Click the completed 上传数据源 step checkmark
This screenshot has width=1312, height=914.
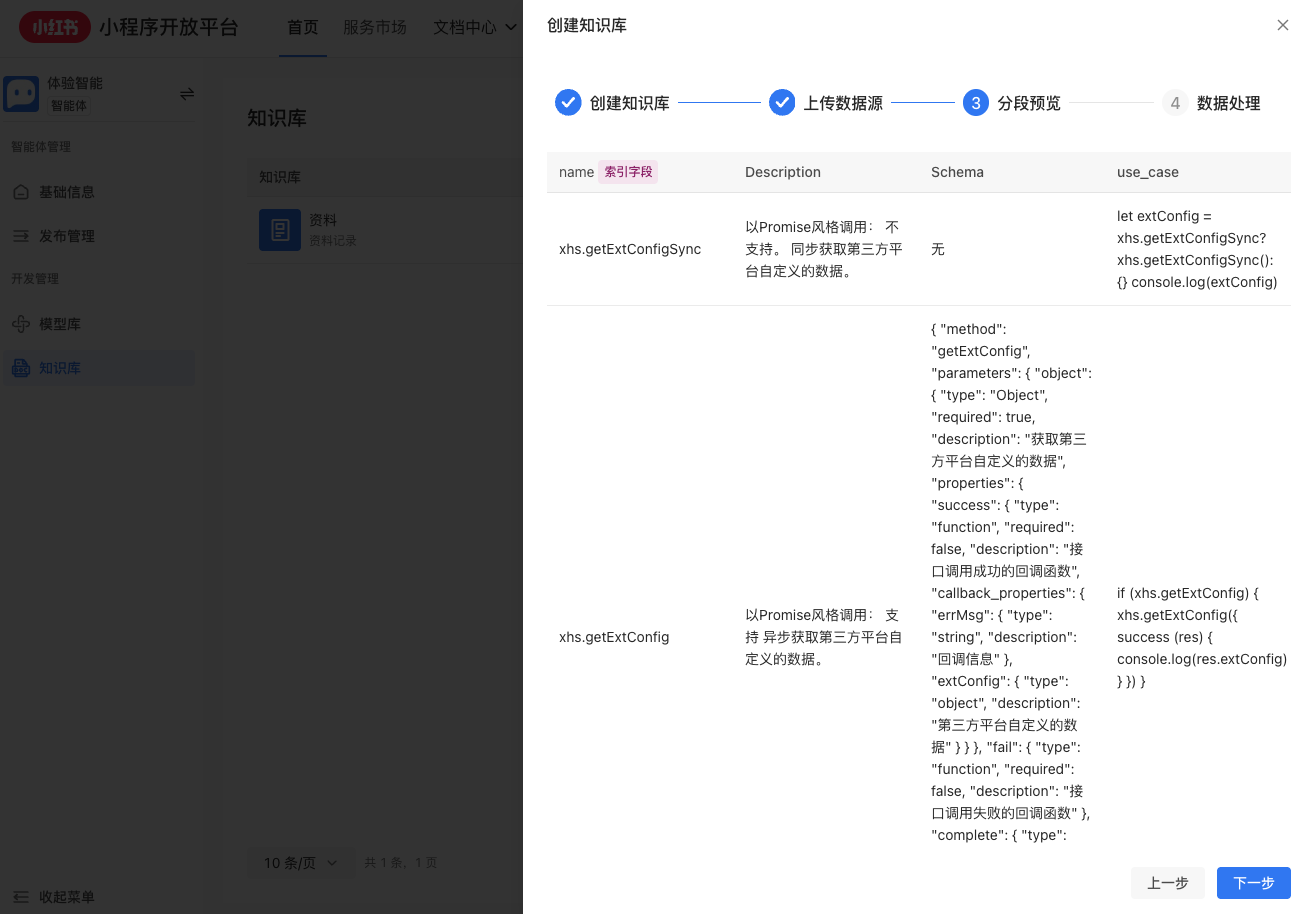tap(782, 102)
